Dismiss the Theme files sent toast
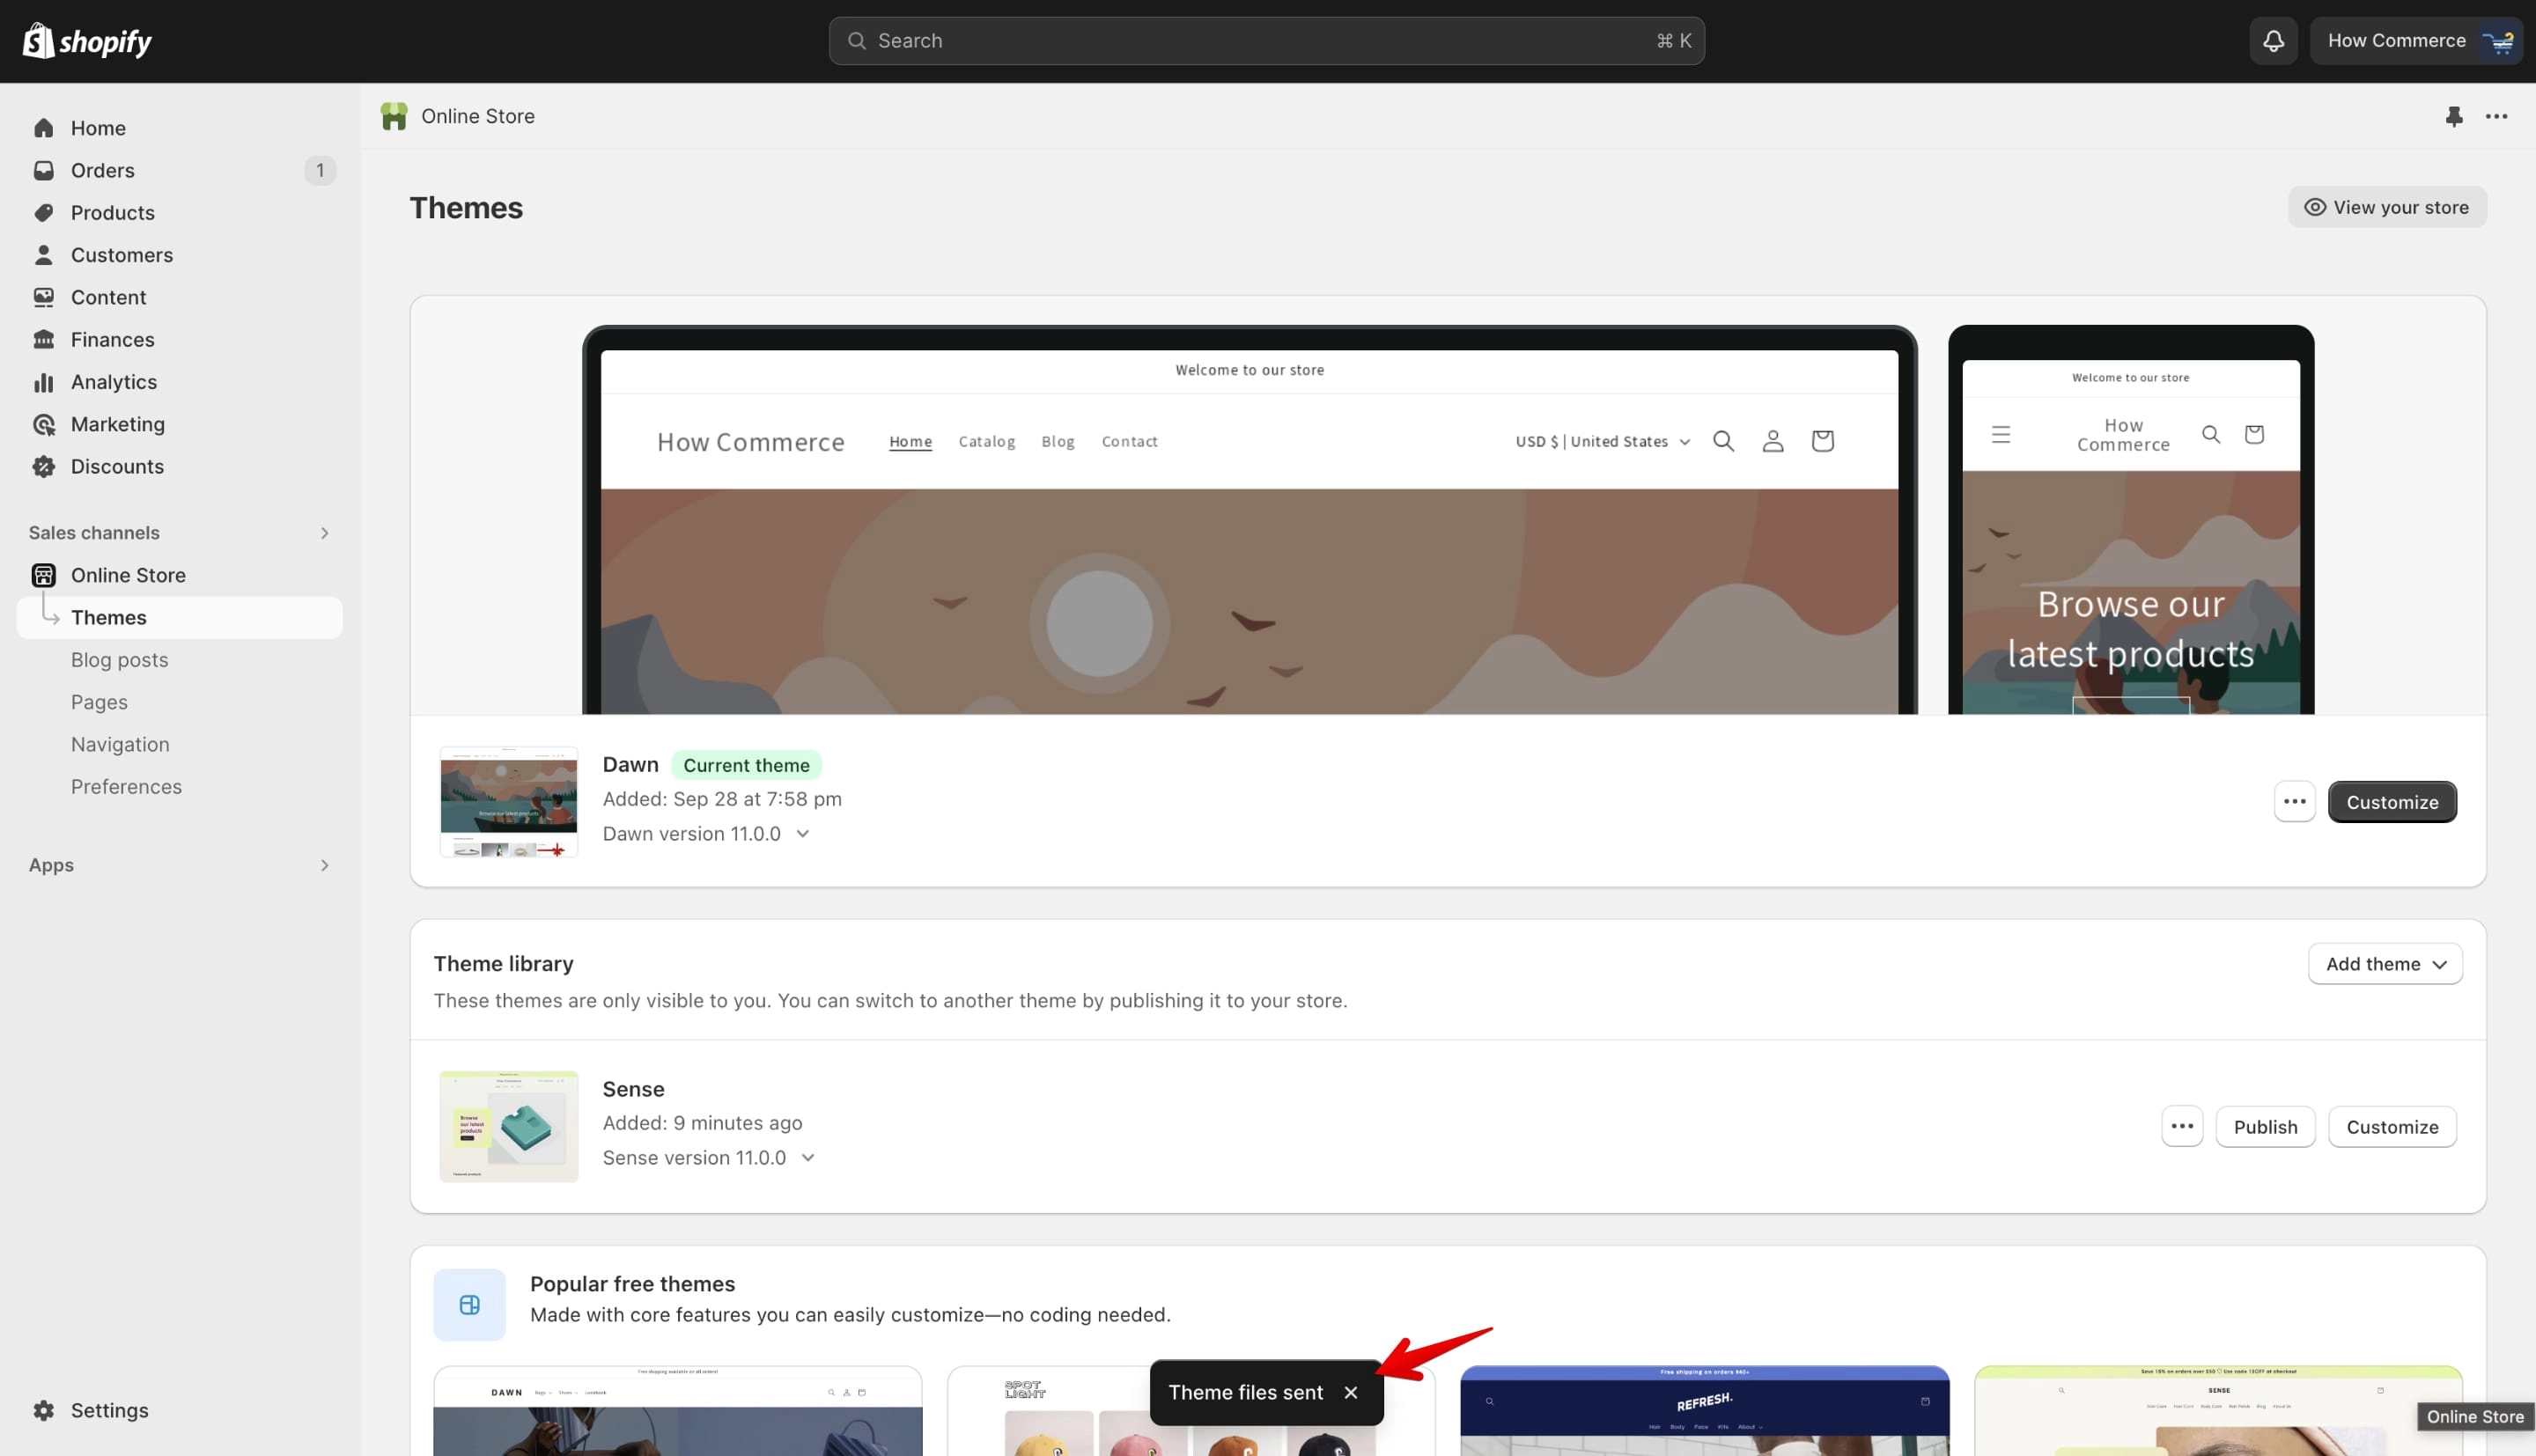The image size is (2536, 1456). (1351, 1393)
